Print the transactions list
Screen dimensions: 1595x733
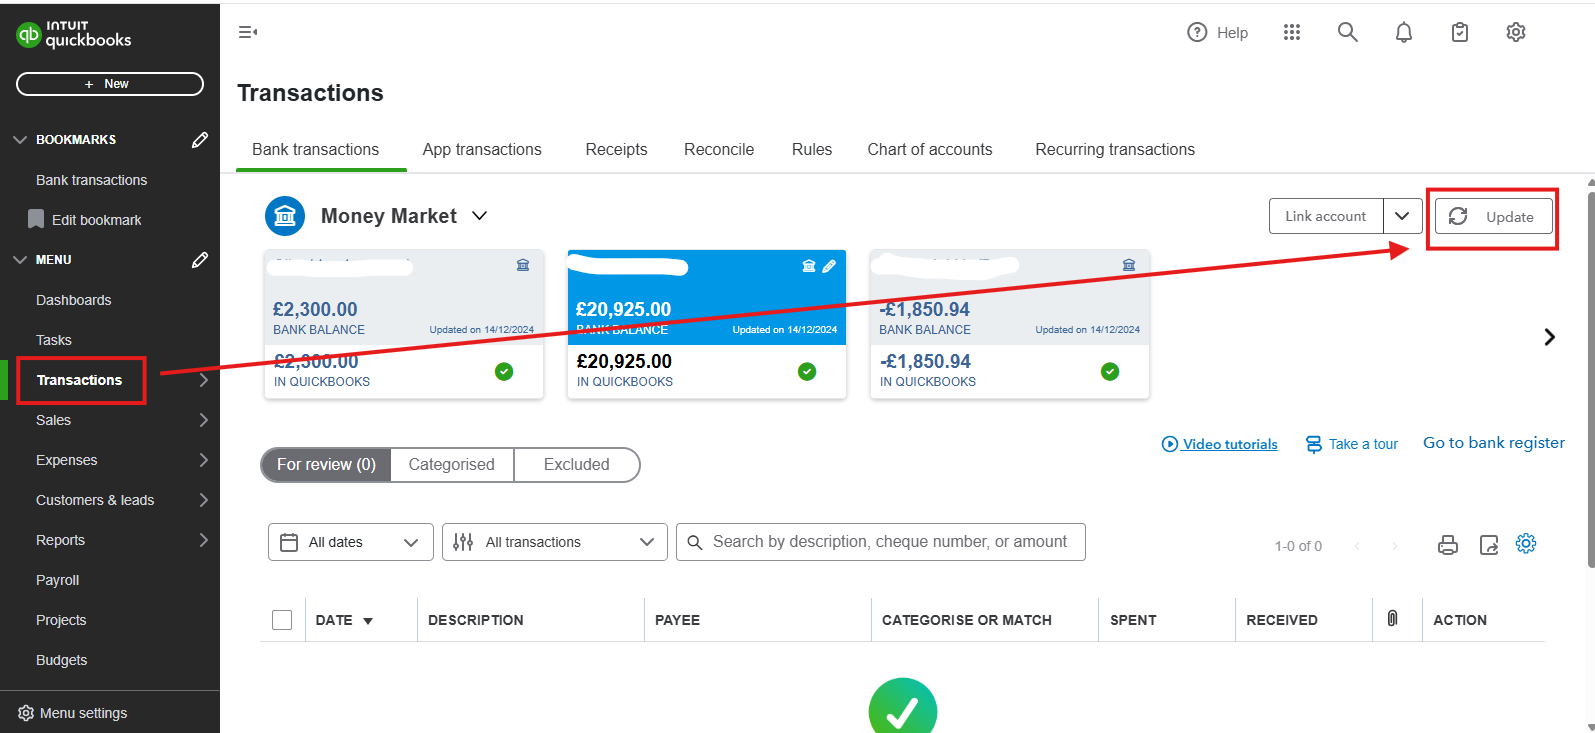[1448, 545]
